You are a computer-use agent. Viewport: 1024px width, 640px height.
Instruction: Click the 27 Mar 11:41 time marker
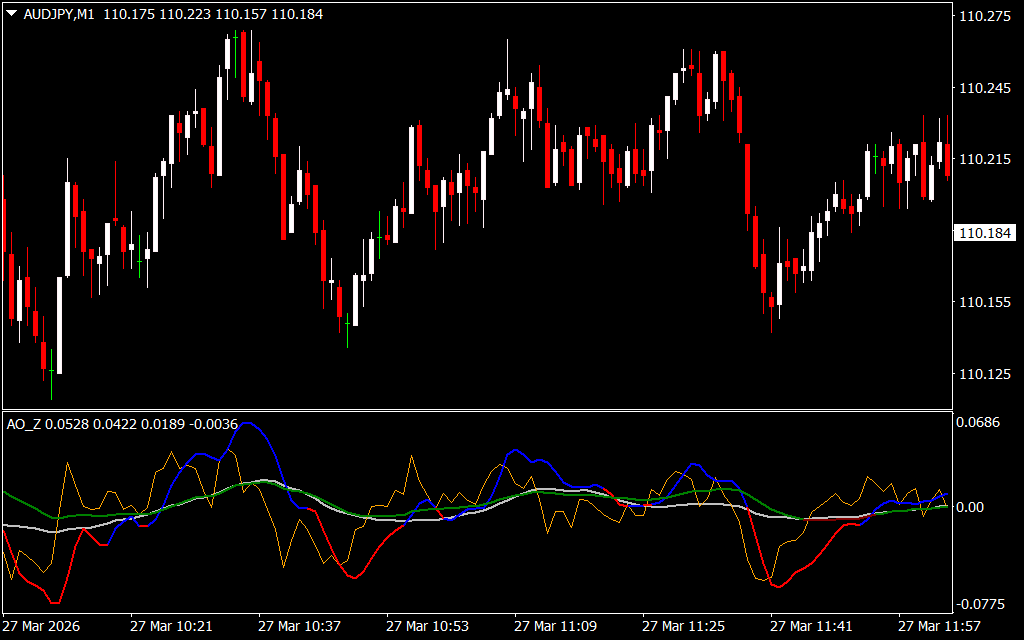(x=811, y=626)
